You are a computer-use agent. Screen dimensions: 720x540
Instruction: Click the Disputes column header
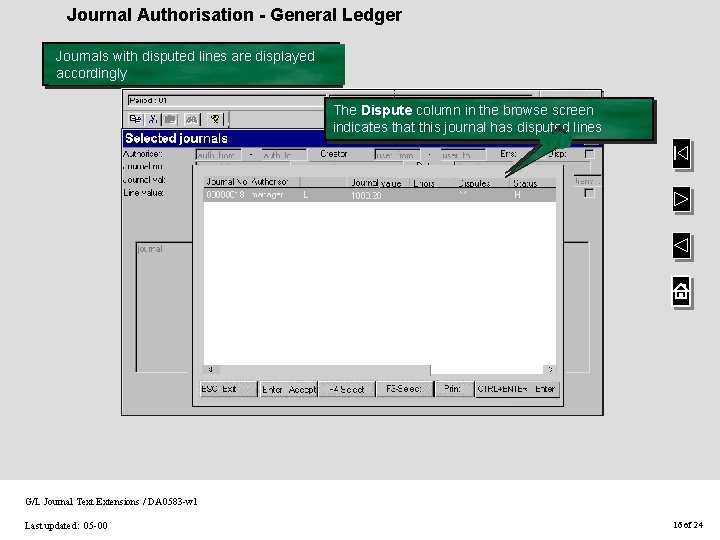tap(474, 183)
